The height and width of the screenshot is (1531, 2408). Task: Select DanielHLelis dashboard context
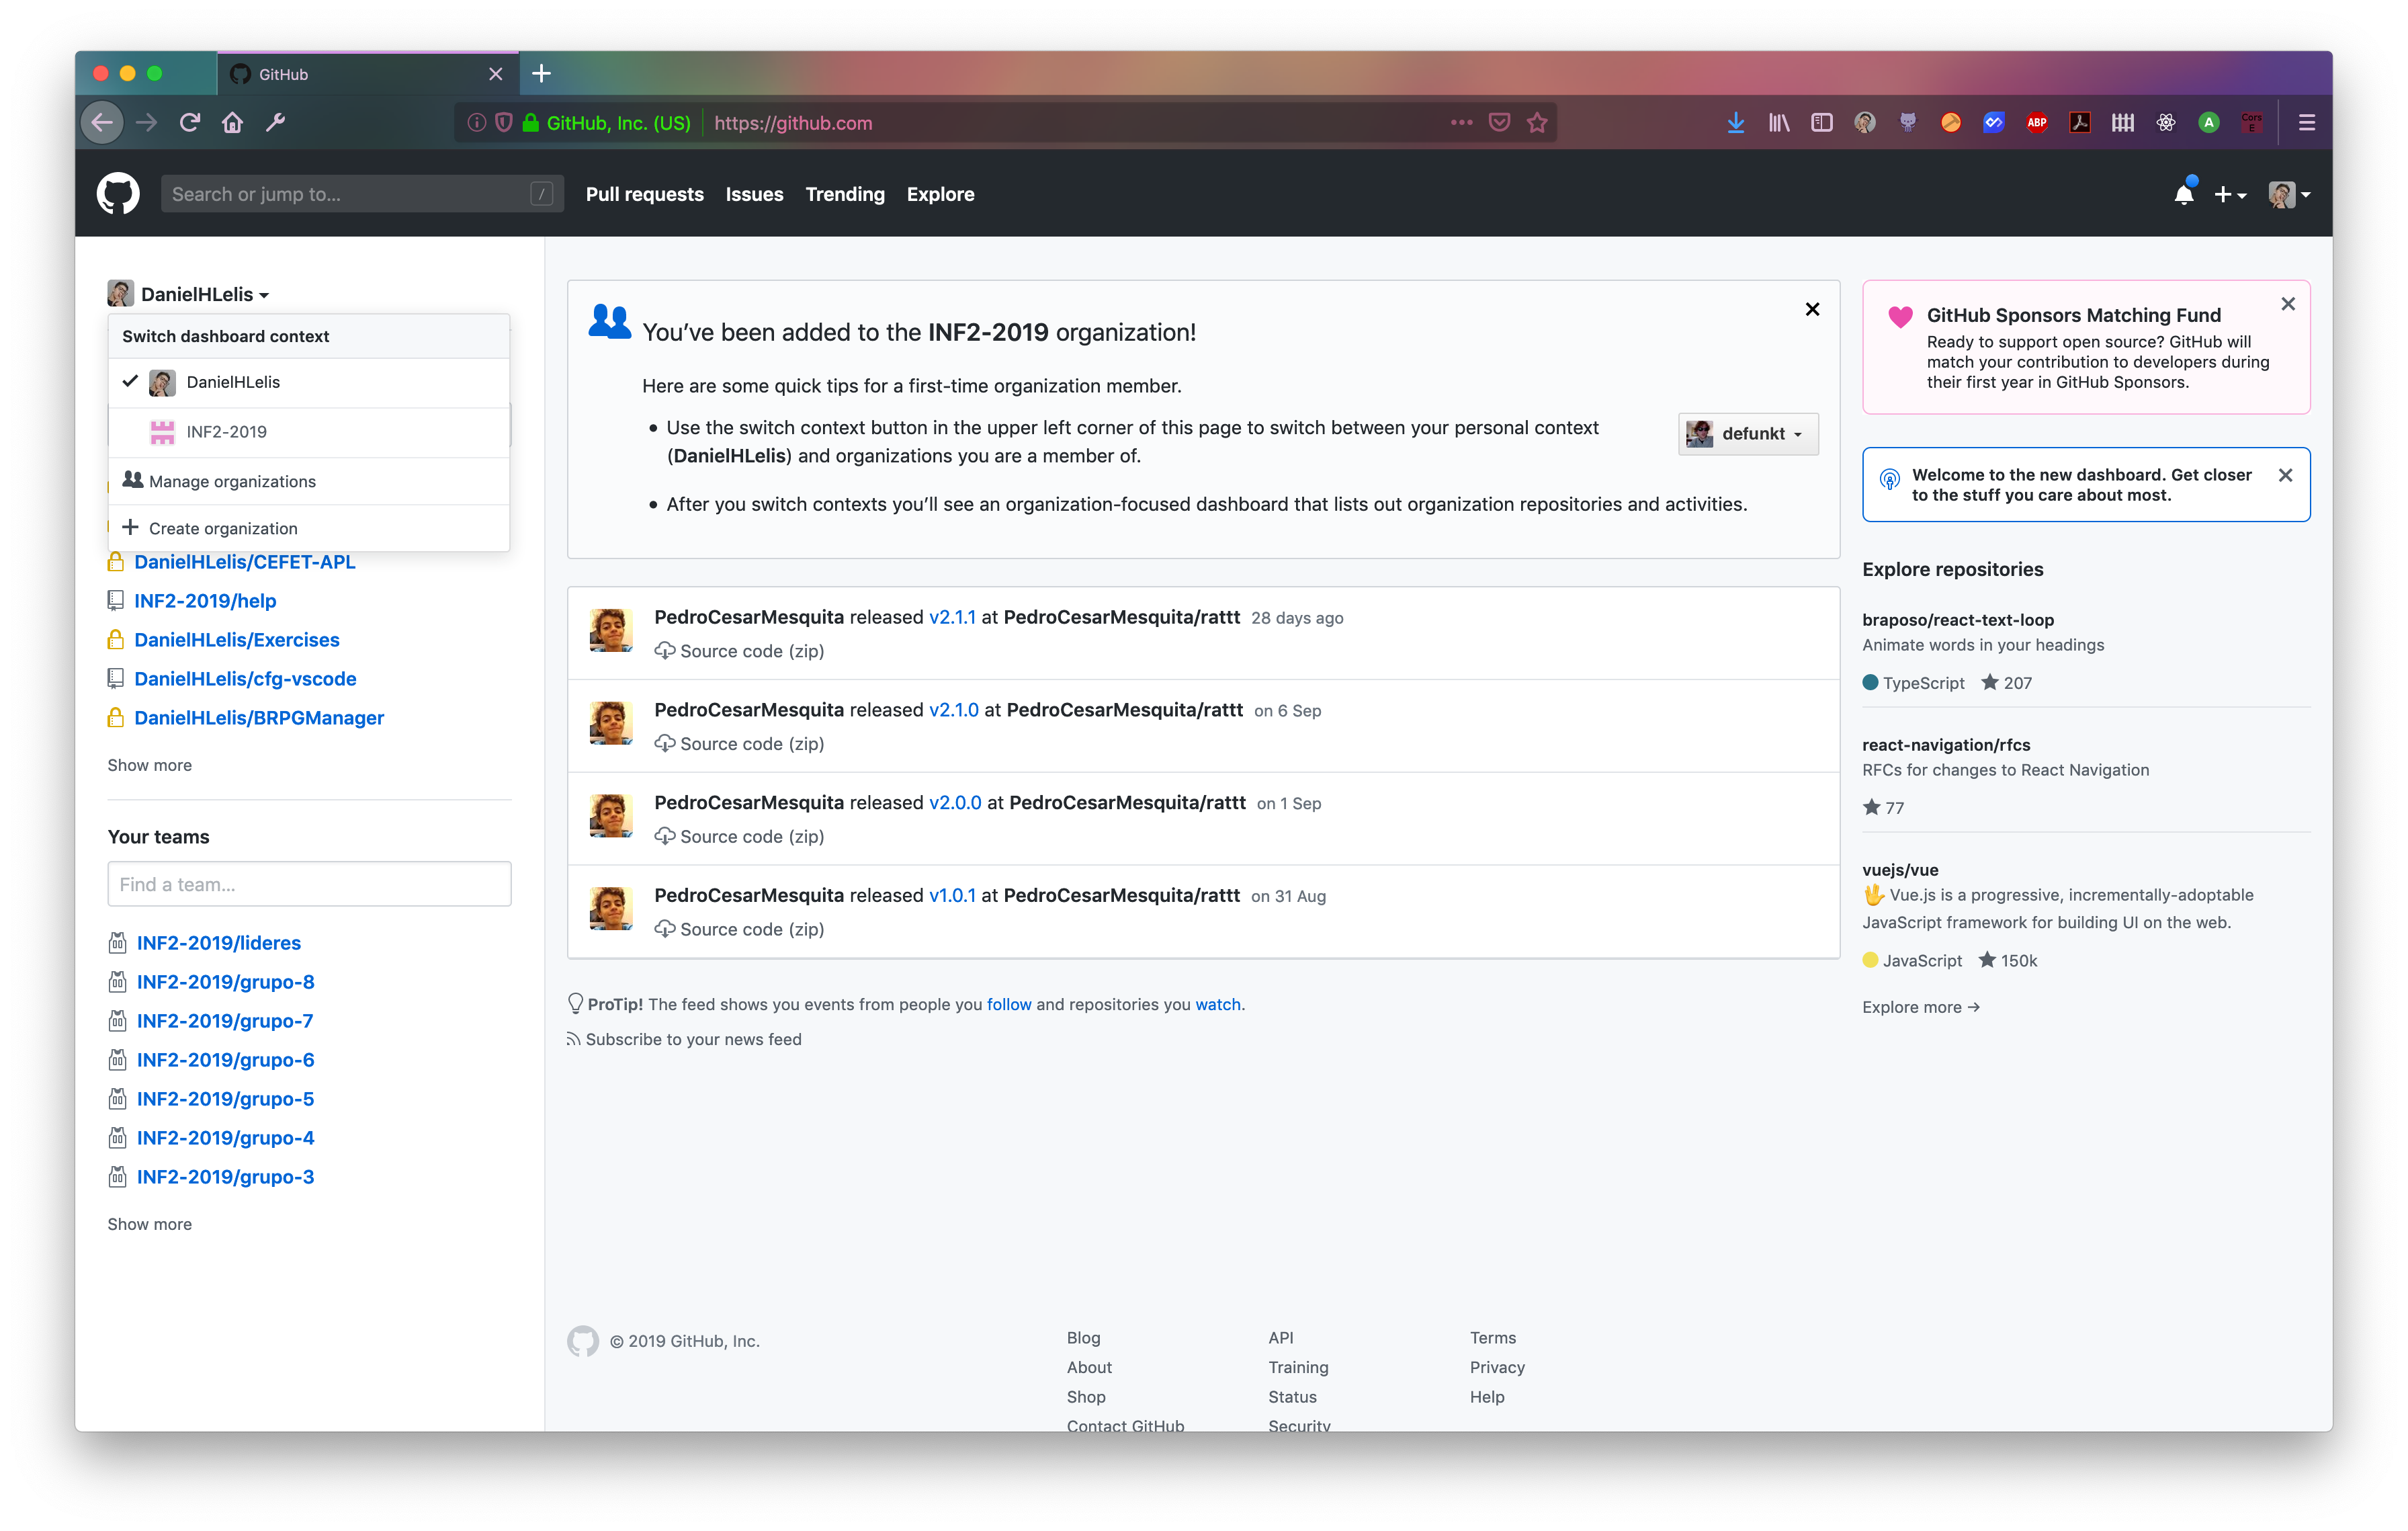pyautogui.click(x=309, y=382)
